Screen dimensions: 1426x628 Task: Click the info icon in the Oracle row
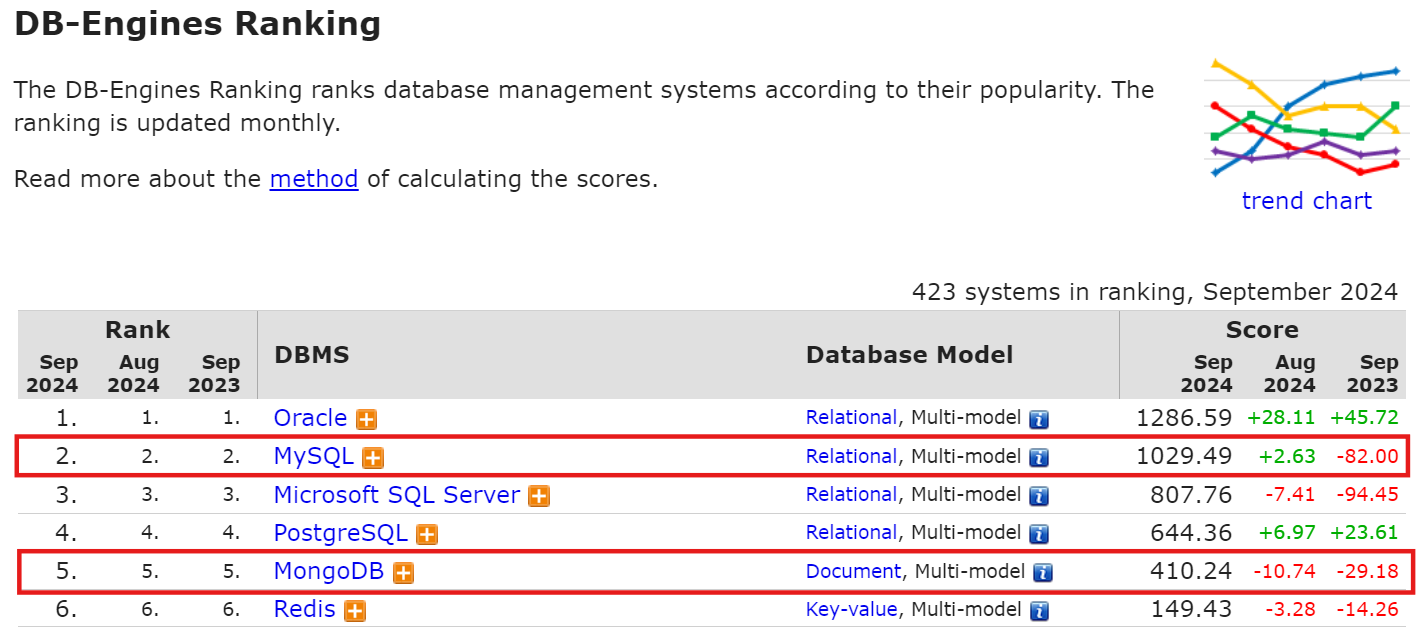pos(1039,419)
